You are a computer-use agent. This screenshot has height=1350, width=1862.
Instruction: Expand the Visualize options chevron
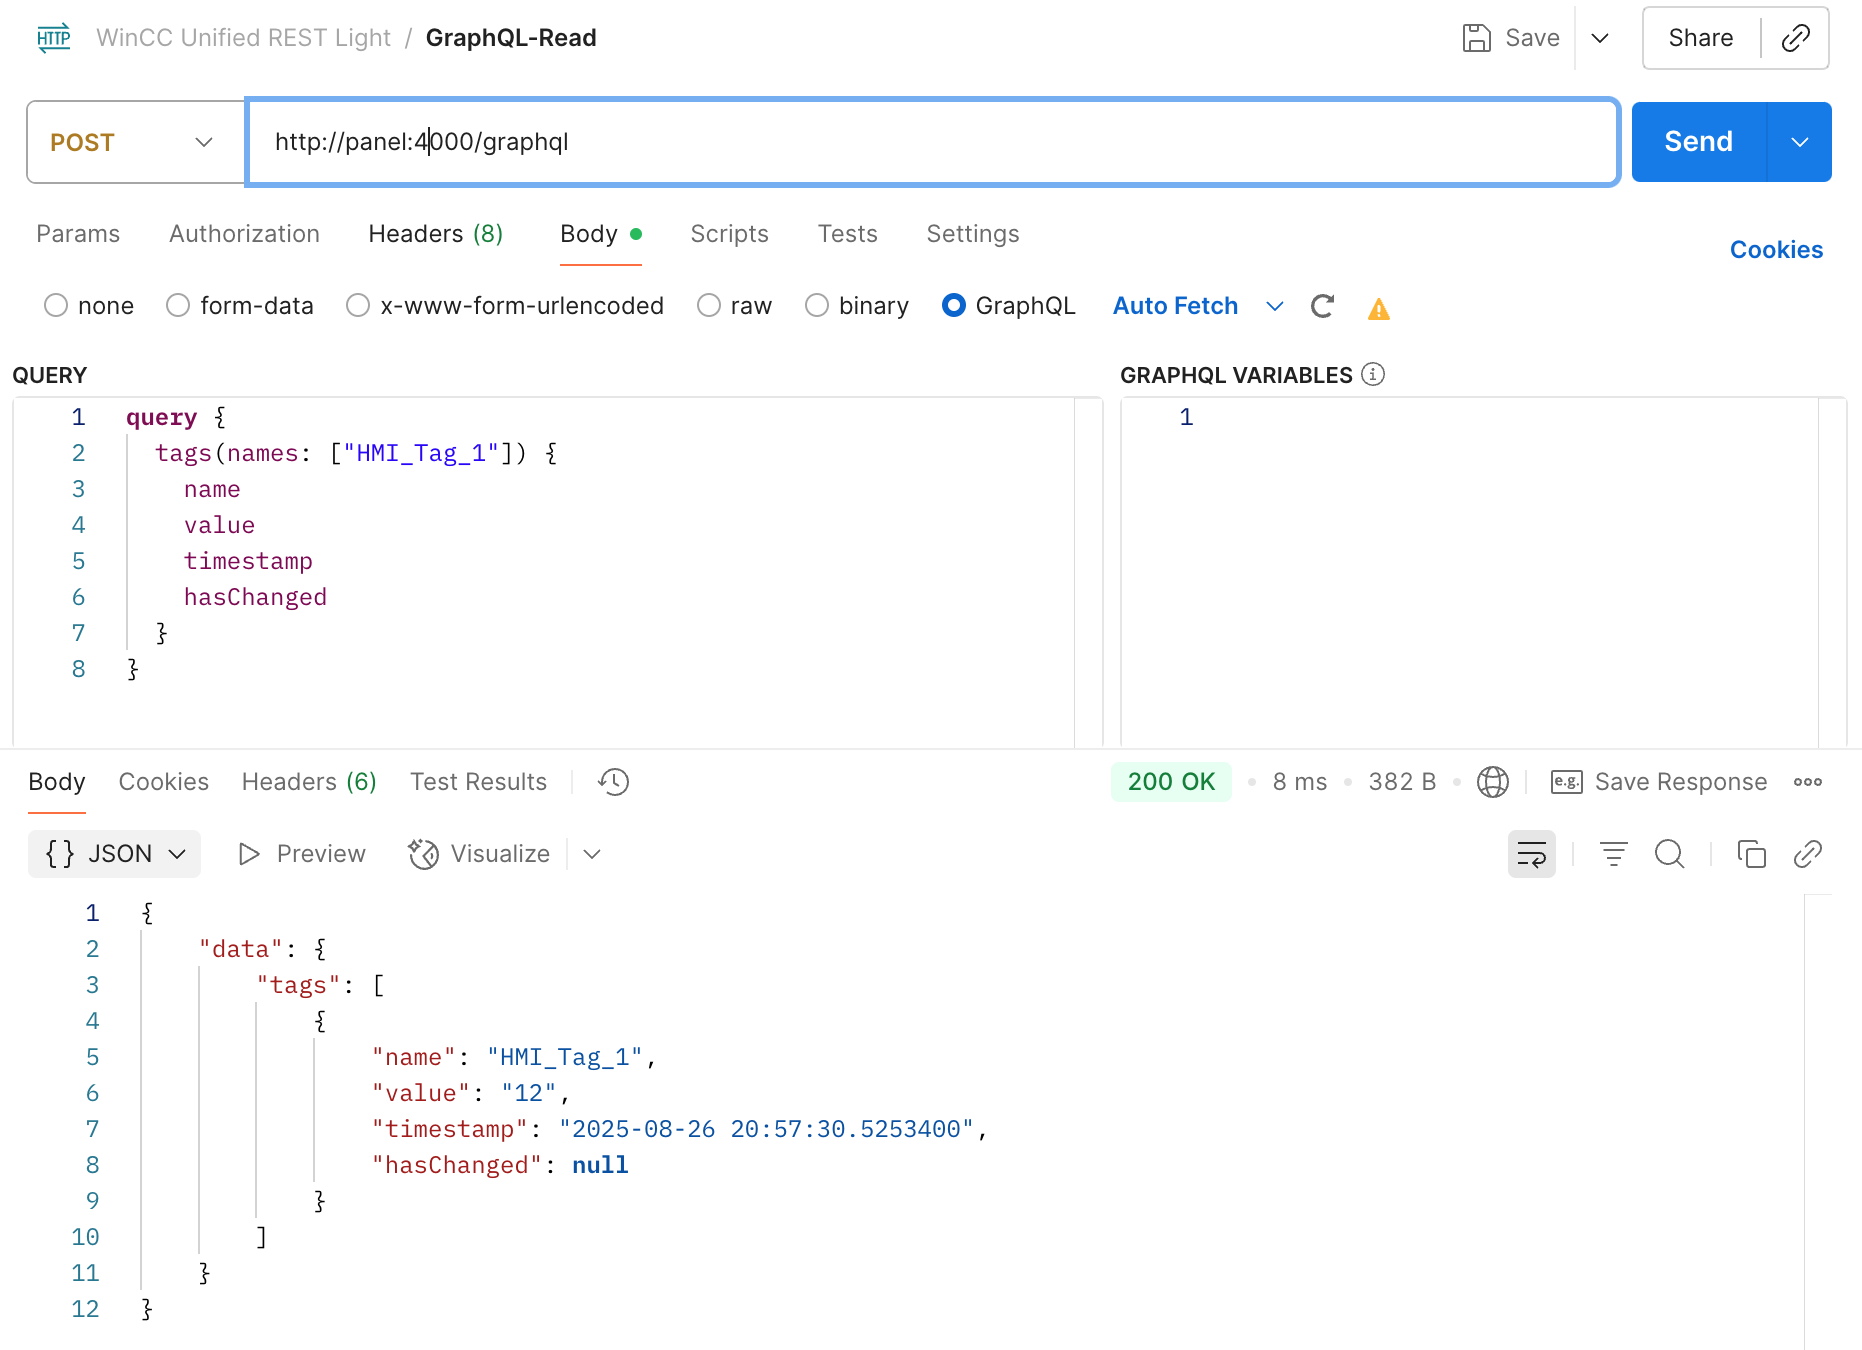(592, 854)
